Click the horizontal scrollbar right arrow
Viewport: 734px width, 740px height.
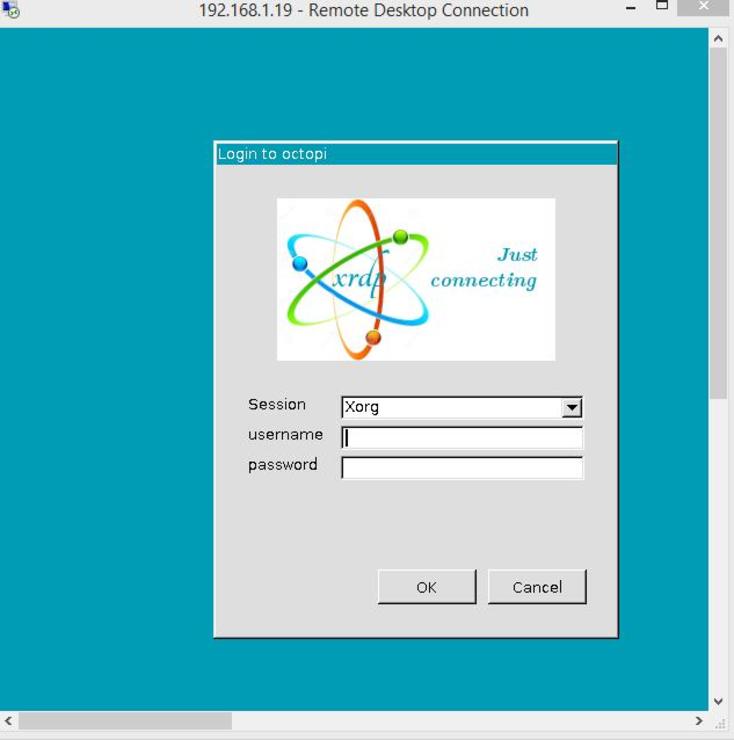[699, 721]
